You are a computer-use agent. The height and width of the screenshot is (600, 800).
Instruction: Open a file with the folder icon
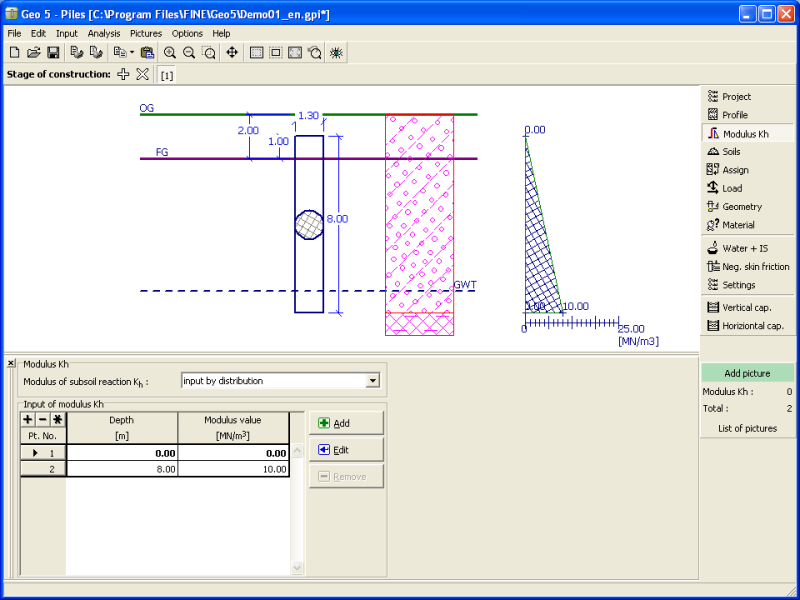[33, 52]
